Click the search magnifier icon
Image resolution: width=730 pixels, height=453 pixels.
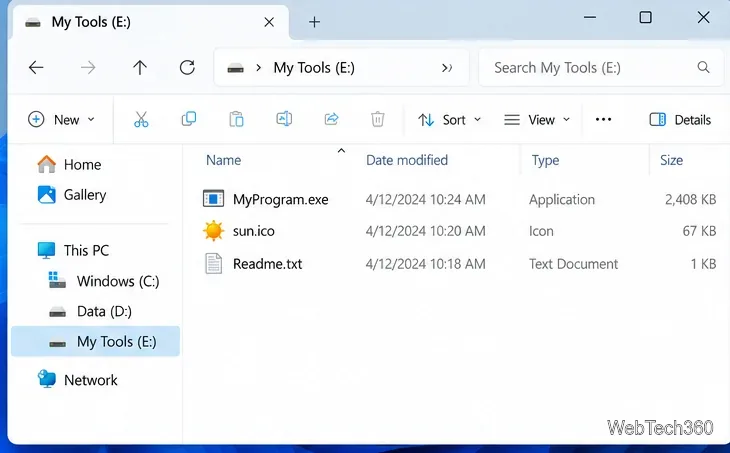(703, 68)
